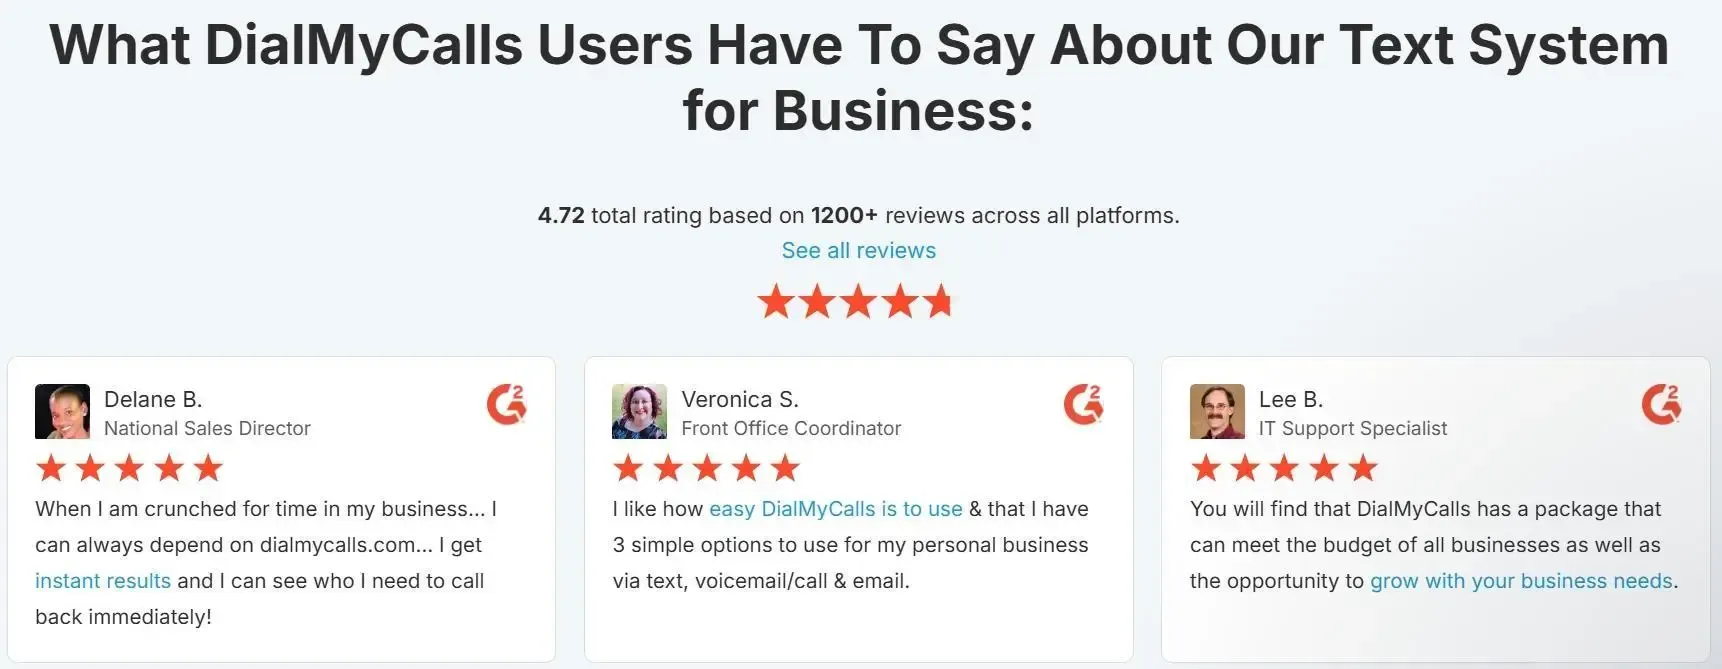Click the overall five-star rating below See all reviews
This screenshot has width=1722, height=669.
[x=856, y=301]
